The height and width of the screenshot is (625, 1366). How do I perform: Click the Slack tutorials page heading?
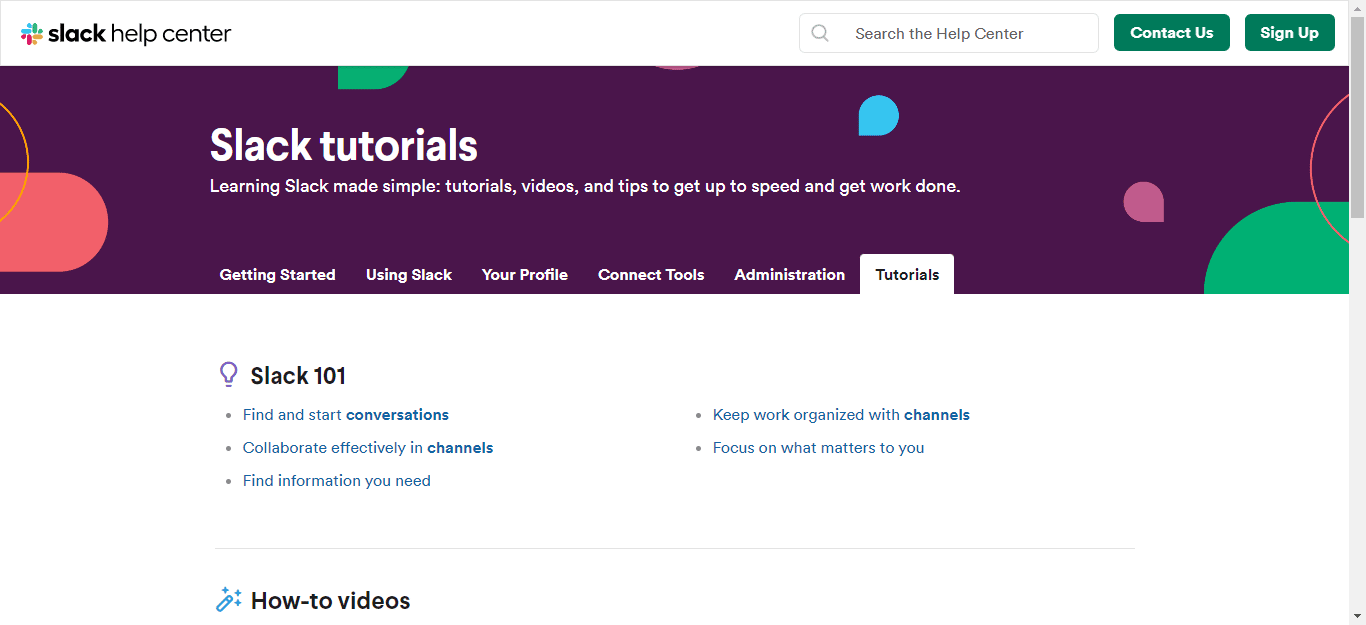343,145
